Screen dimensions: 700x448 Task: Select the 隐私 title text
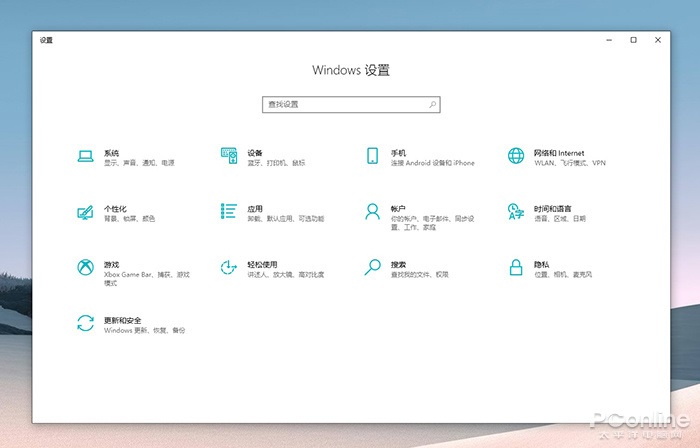click(542, 265)
